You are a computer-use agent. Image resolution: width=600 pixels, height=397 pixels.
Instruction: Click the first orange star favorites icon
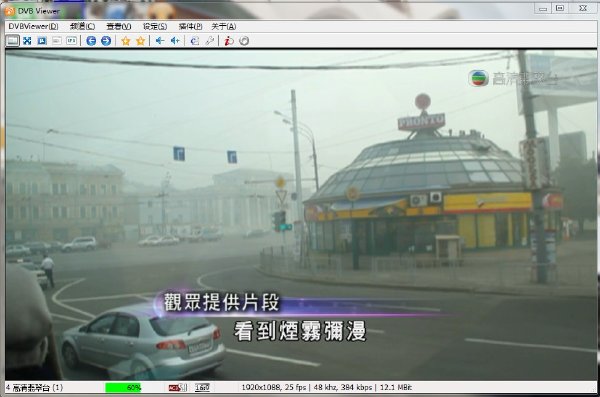coord(126,41)
